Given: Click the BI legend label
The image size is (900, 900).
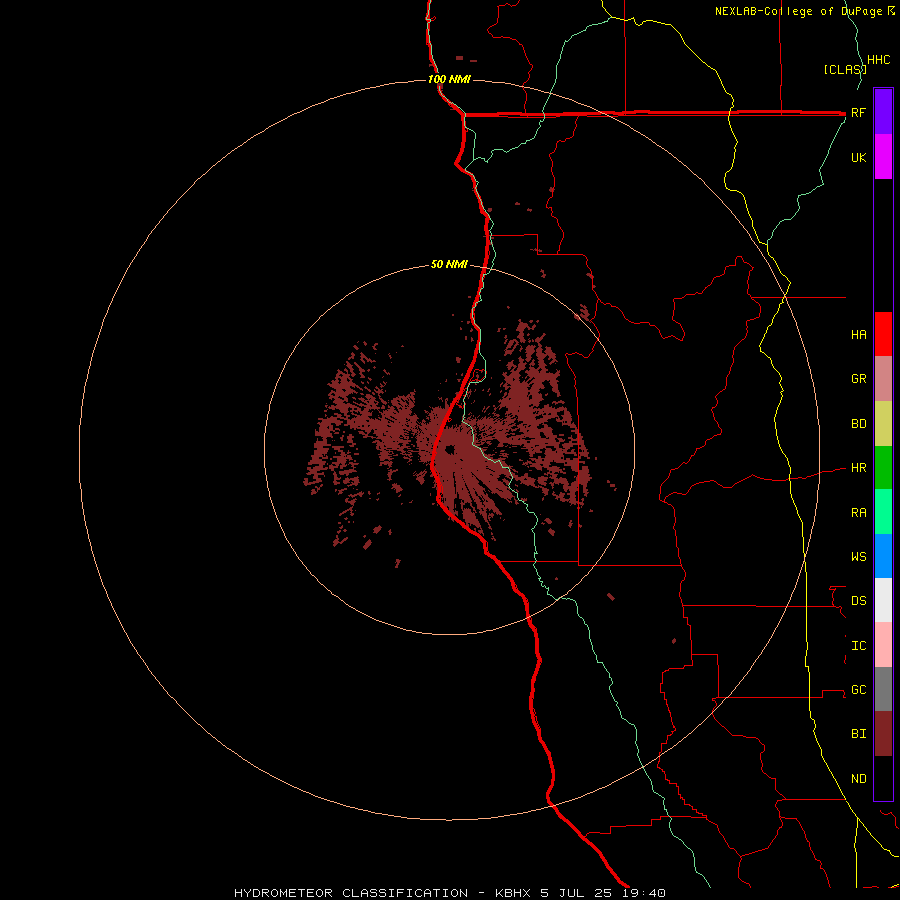Looking at the screenshot, I should (x=858, y=734).
